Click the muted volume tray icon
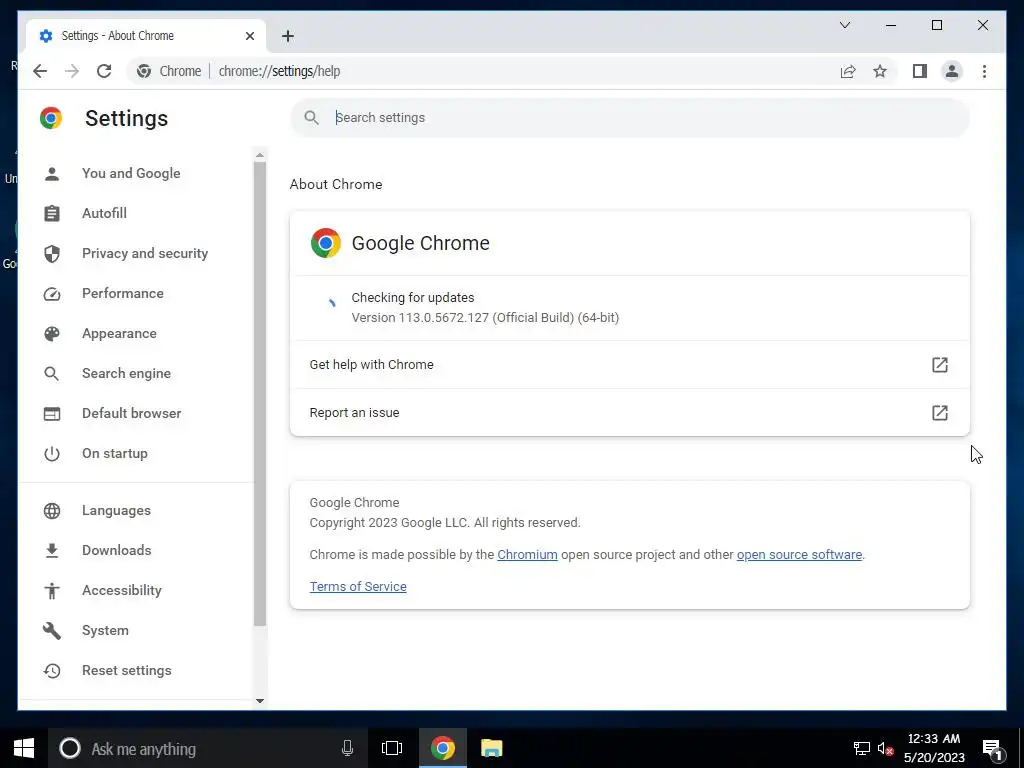The image size is (1024, 768). pos(886,748)
